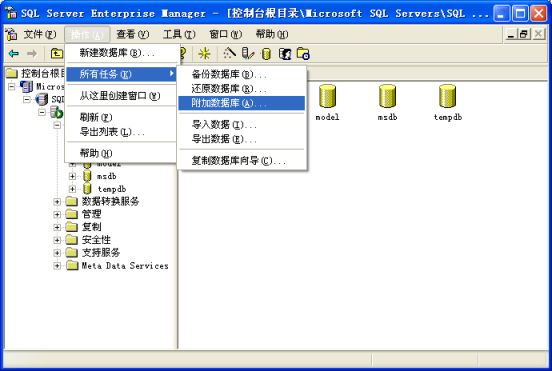Minimize the inner console child window
The width and height of the screenshot is (552, 371).
(511, 34)
